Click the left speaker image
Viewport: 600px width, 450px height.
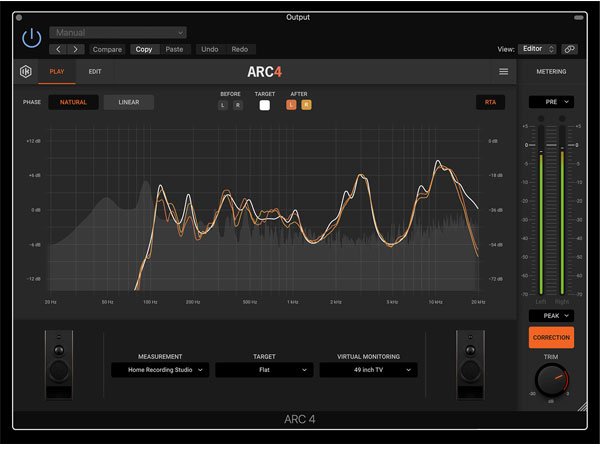point(59,365)
